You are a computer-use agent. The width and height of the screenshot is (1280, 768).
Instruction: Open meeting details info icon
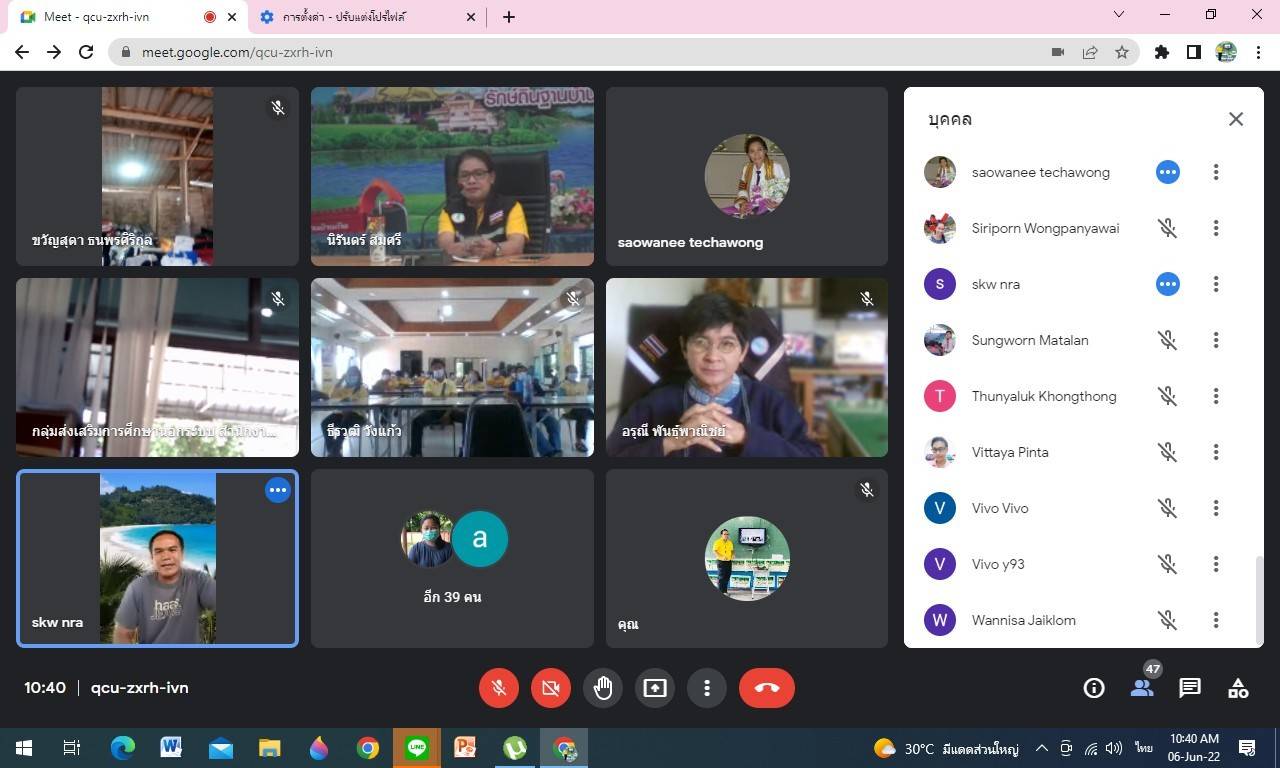point(1094,688)
